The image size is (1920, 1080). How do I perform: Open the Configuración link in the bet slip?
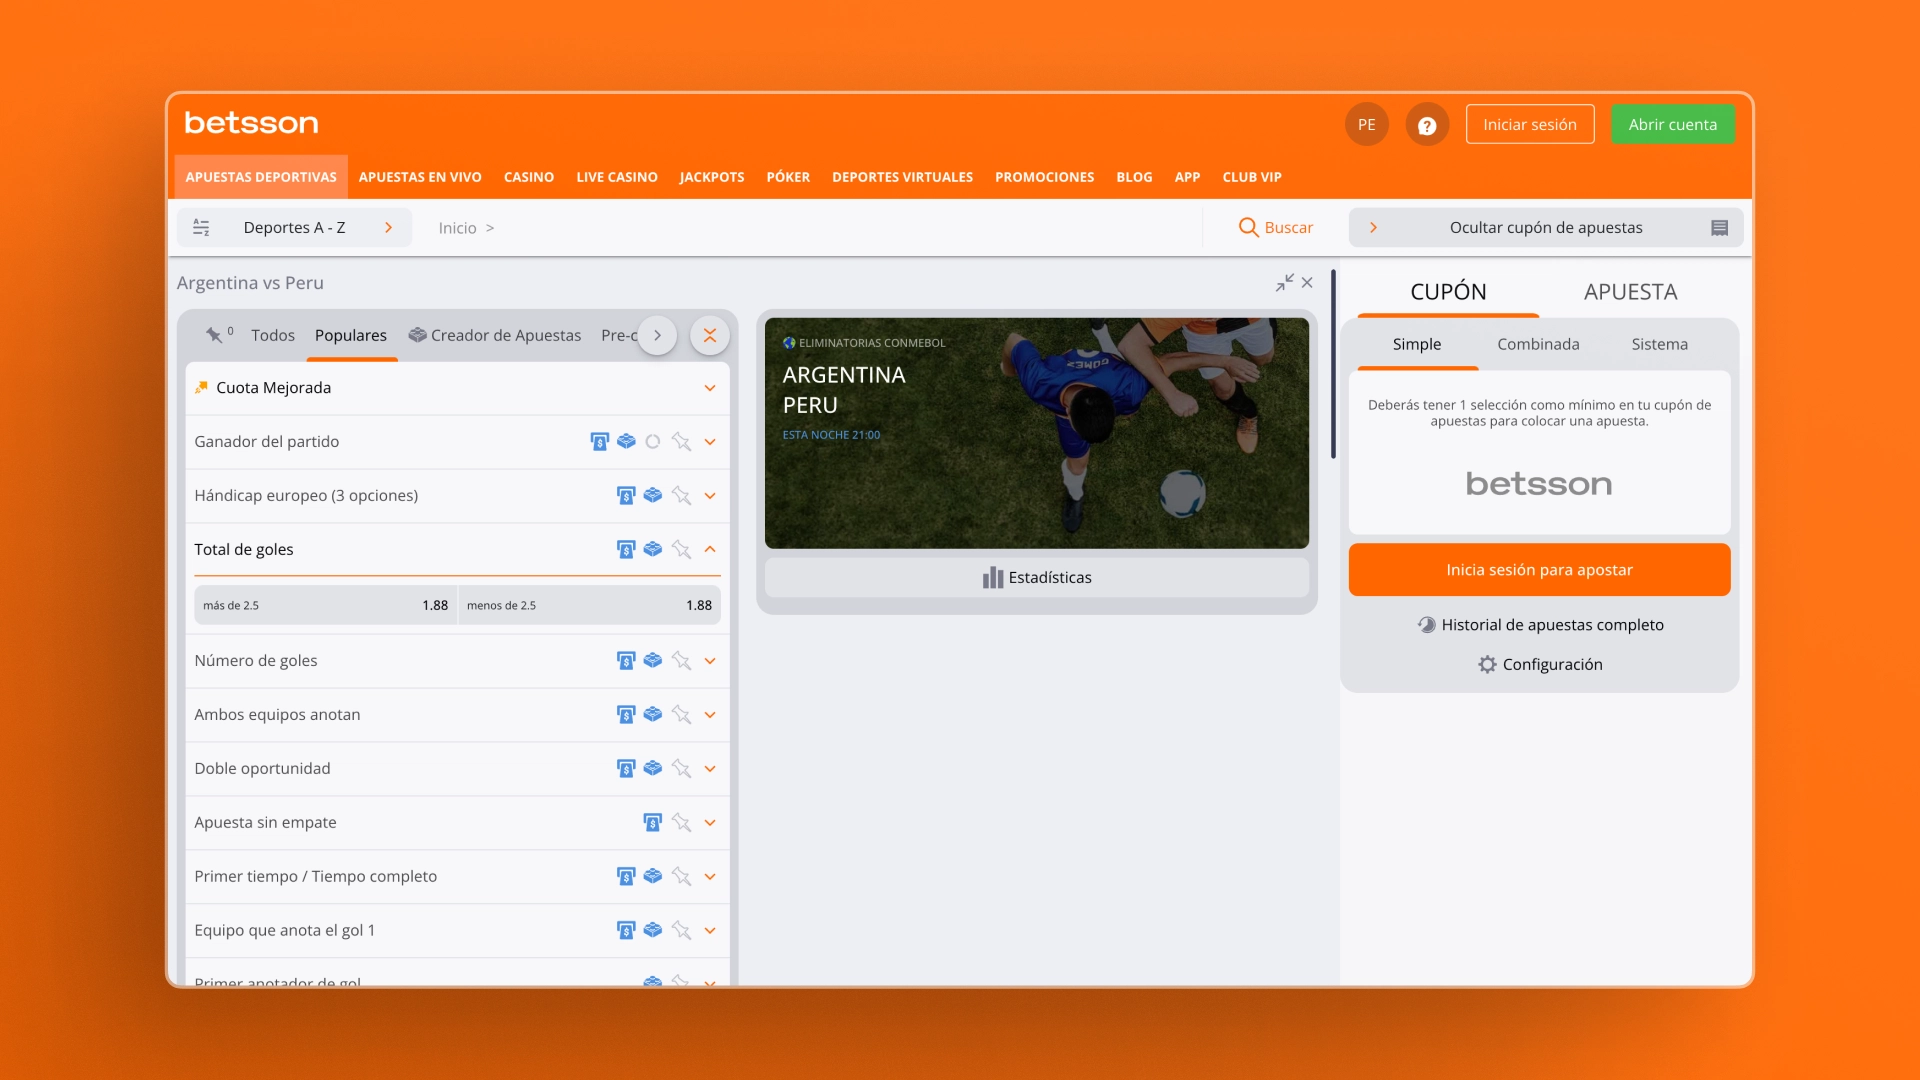[1540, 664]
